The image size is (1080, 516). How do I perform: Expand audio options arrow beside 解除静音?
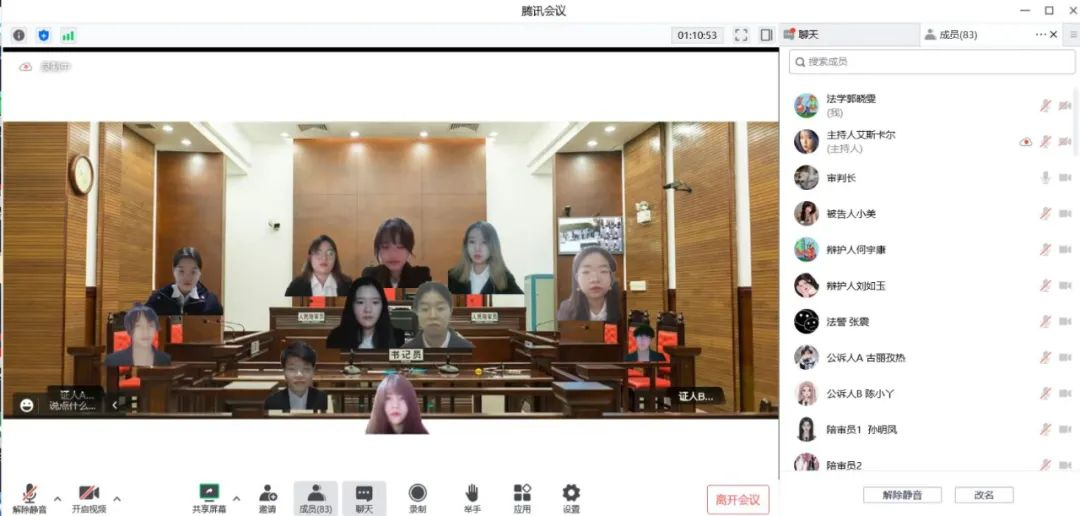pyautogui.click(x=57, y=498)
